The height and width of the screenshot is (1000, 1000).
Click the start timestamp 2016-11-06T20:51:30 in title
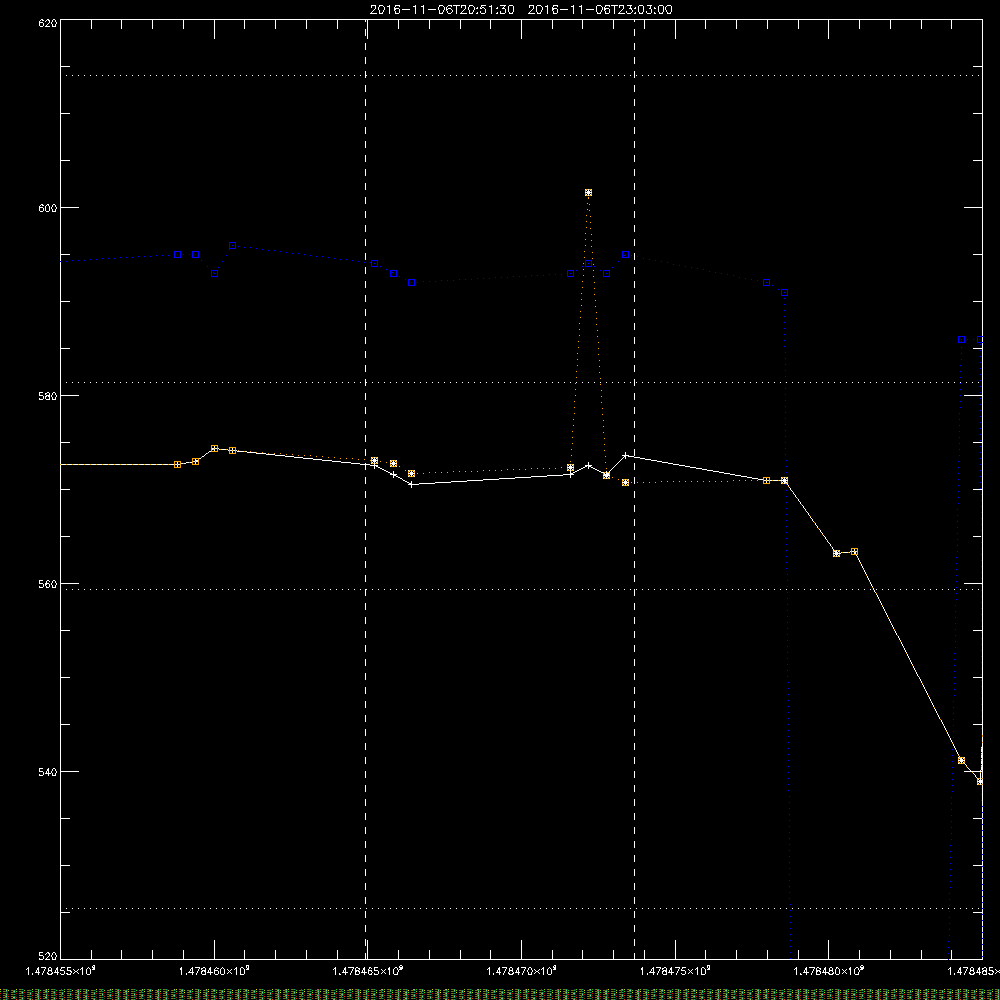[x=442, y=10]
